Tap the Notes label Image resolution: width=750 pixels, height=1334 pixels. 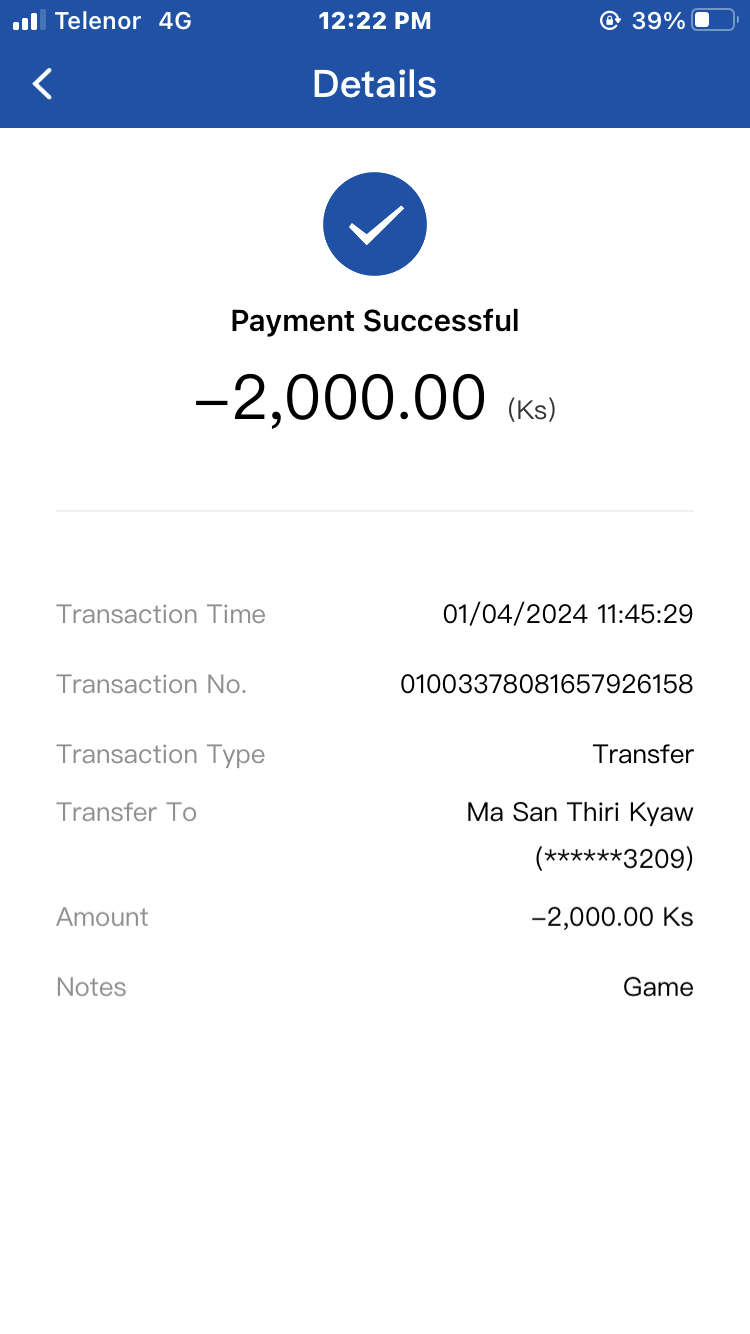pyautogui.click(x=91, y=987)
